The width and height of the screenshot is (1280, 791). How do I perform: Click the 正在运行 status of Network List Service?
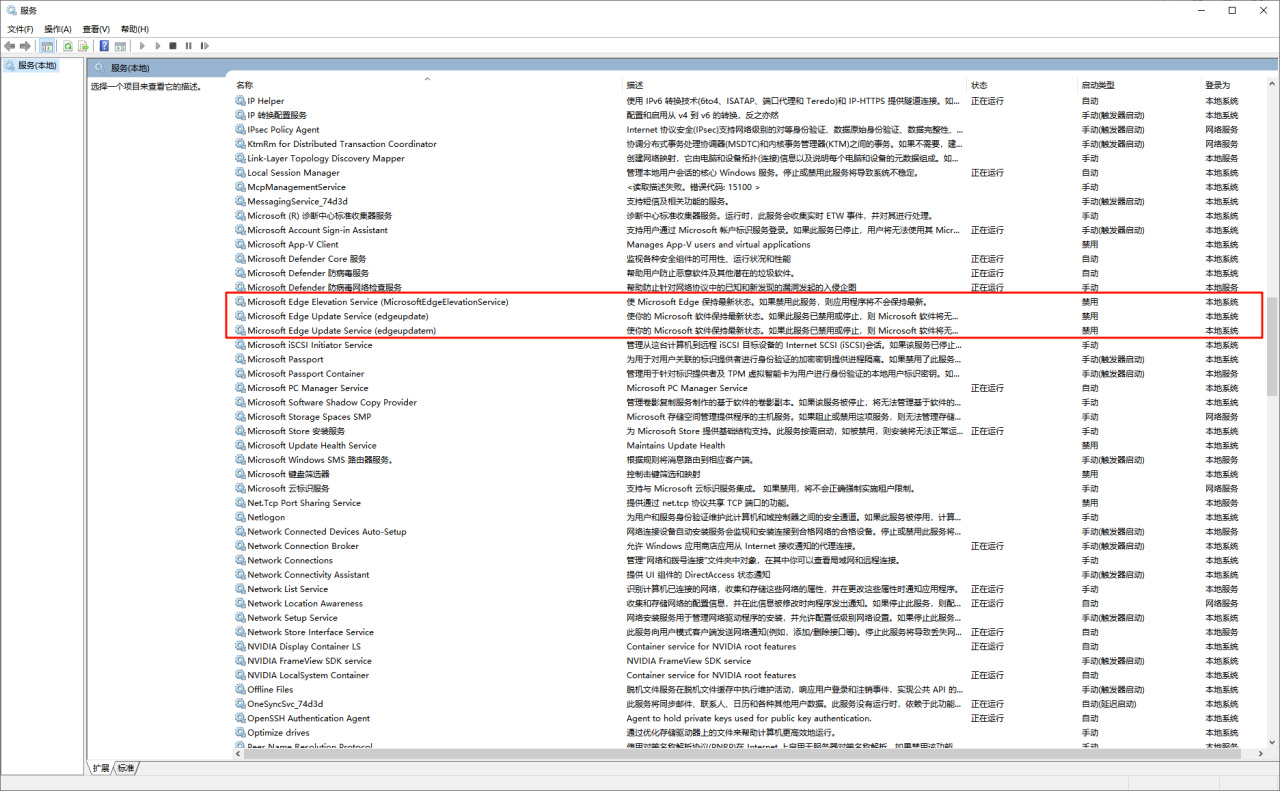pos(987,589)
